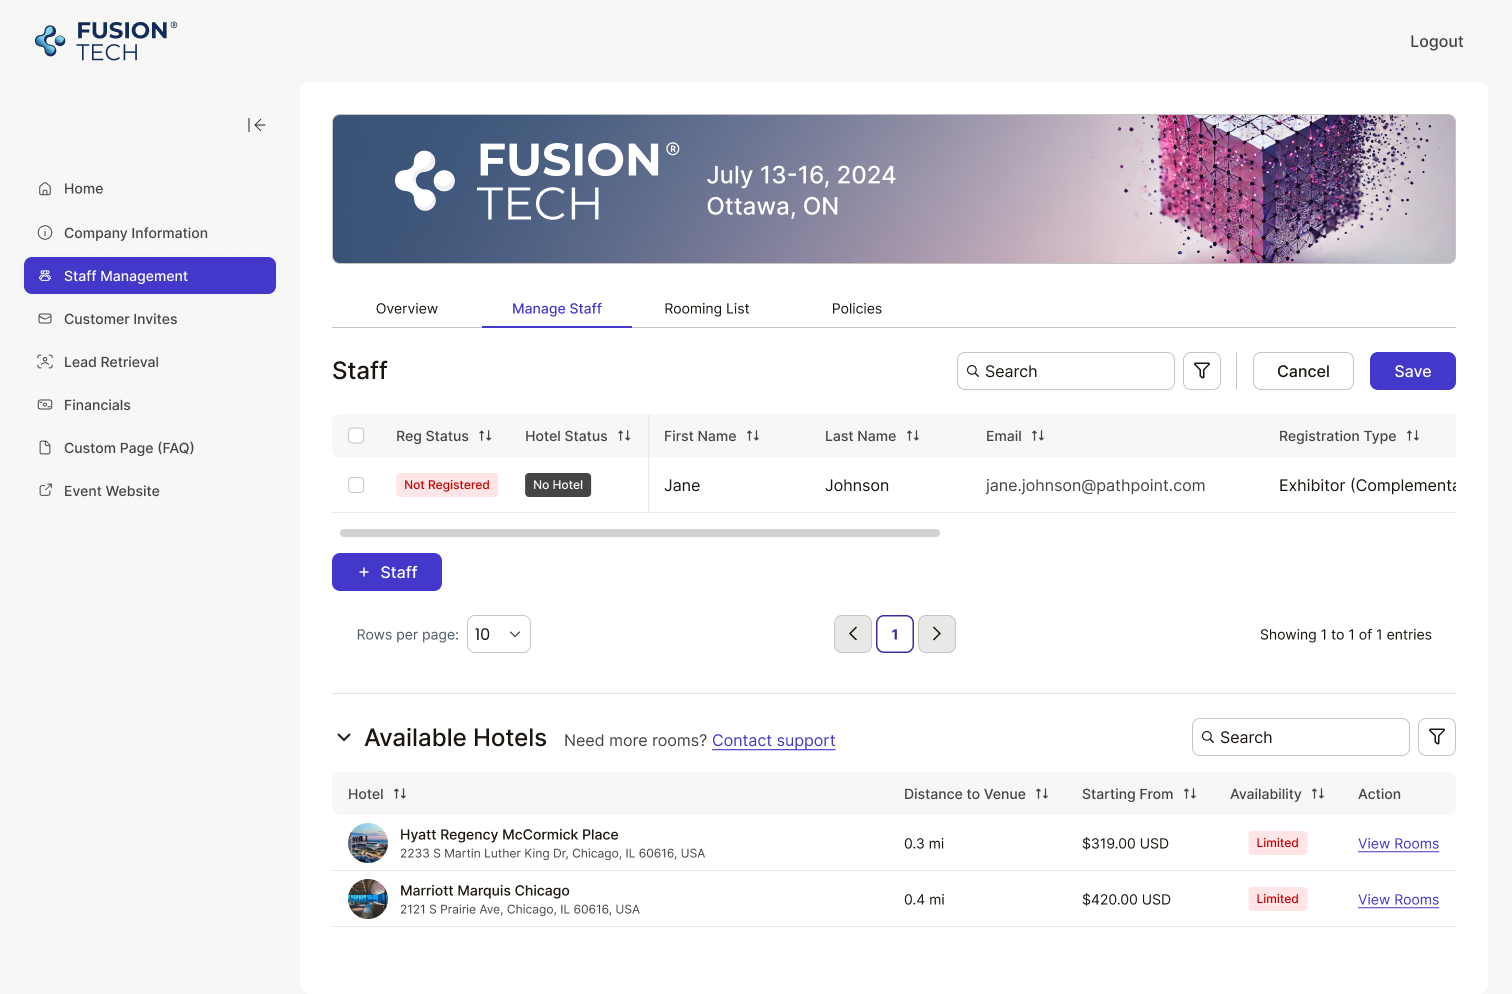Collapse the Available Hotels section
The image size is (1512, 994).
click(x=344, y=738)
